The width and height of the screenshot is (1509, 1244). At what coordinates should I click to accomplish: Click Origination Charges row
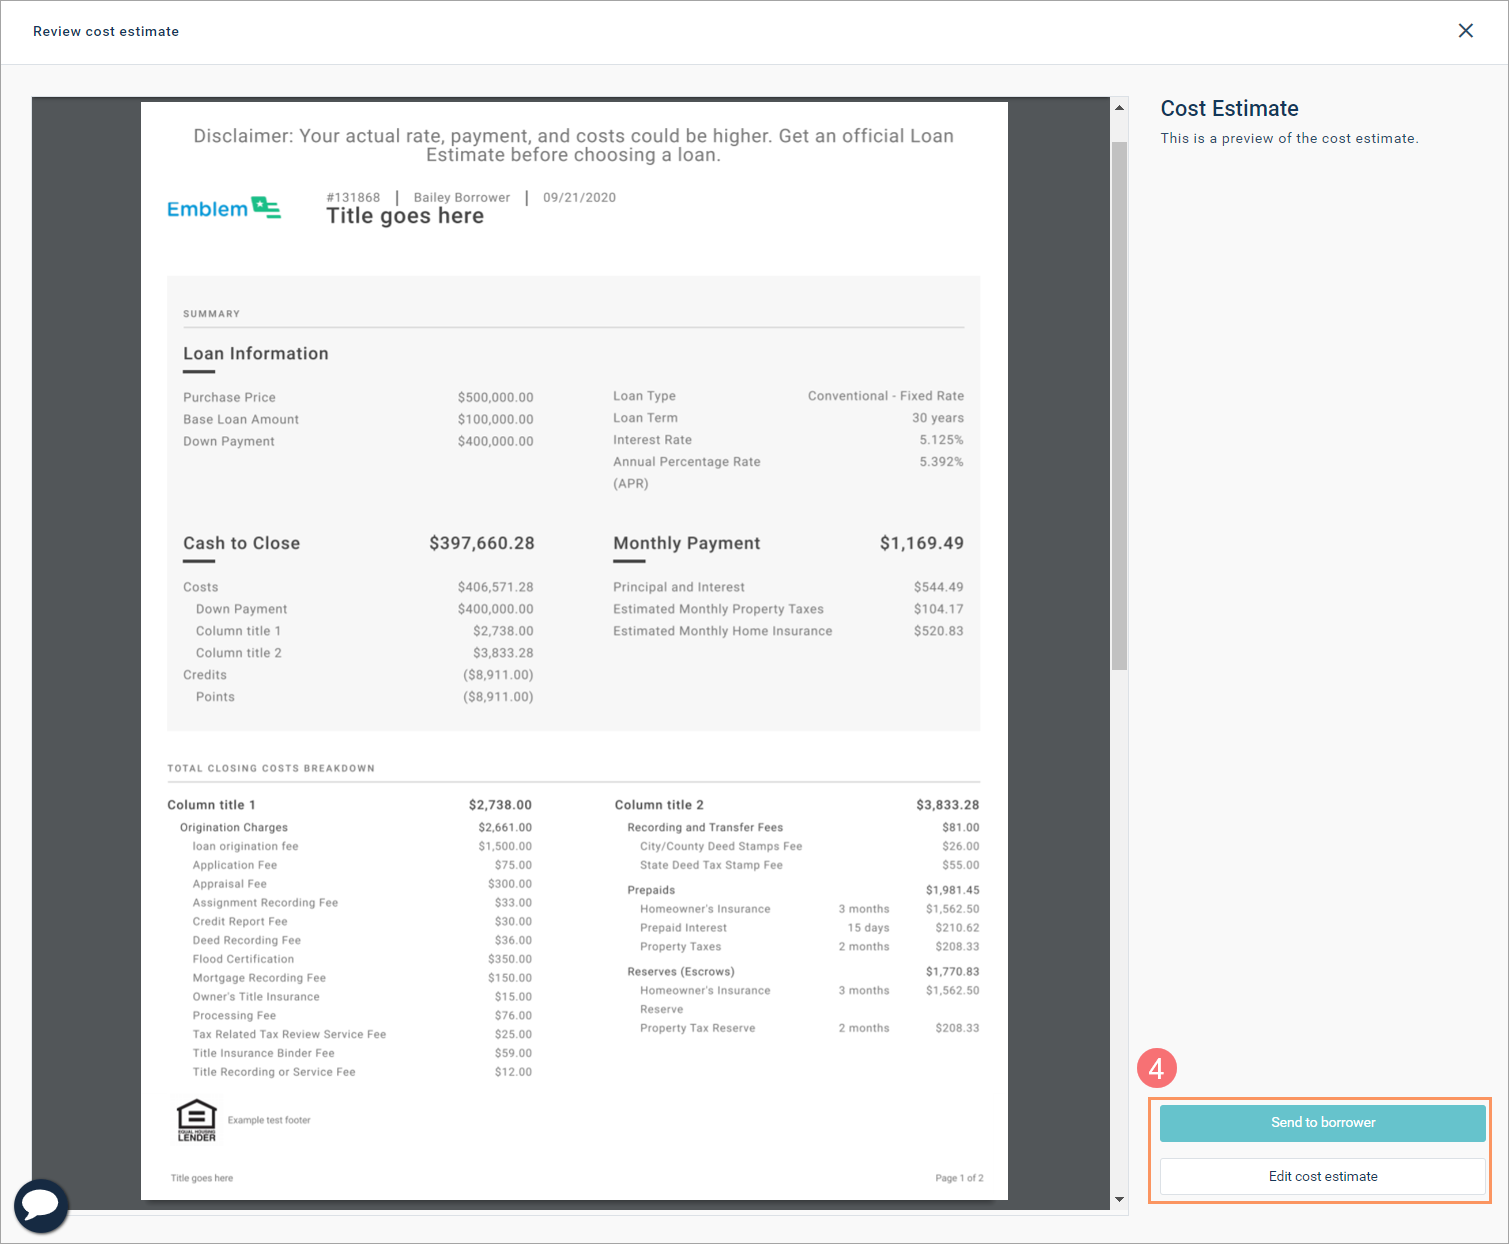(x=356, y=827)
